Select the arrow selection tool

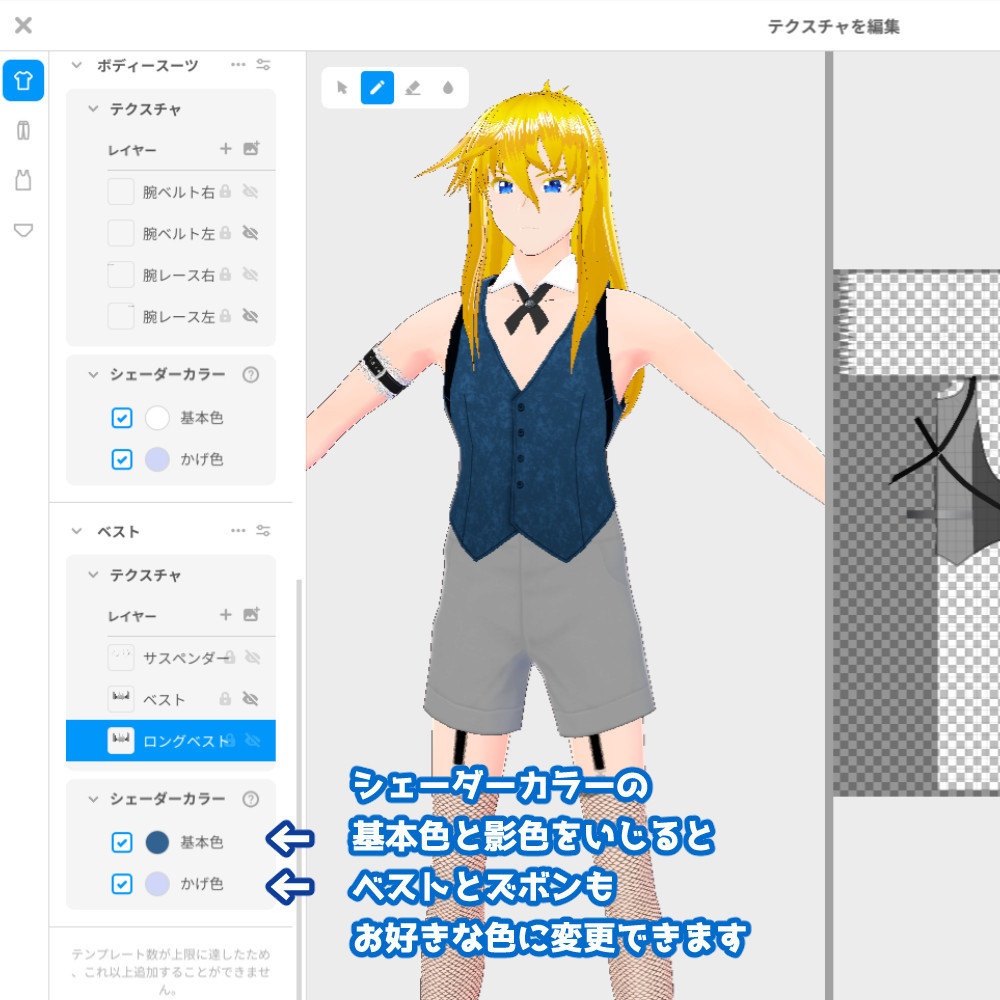[x=341, y=88]
